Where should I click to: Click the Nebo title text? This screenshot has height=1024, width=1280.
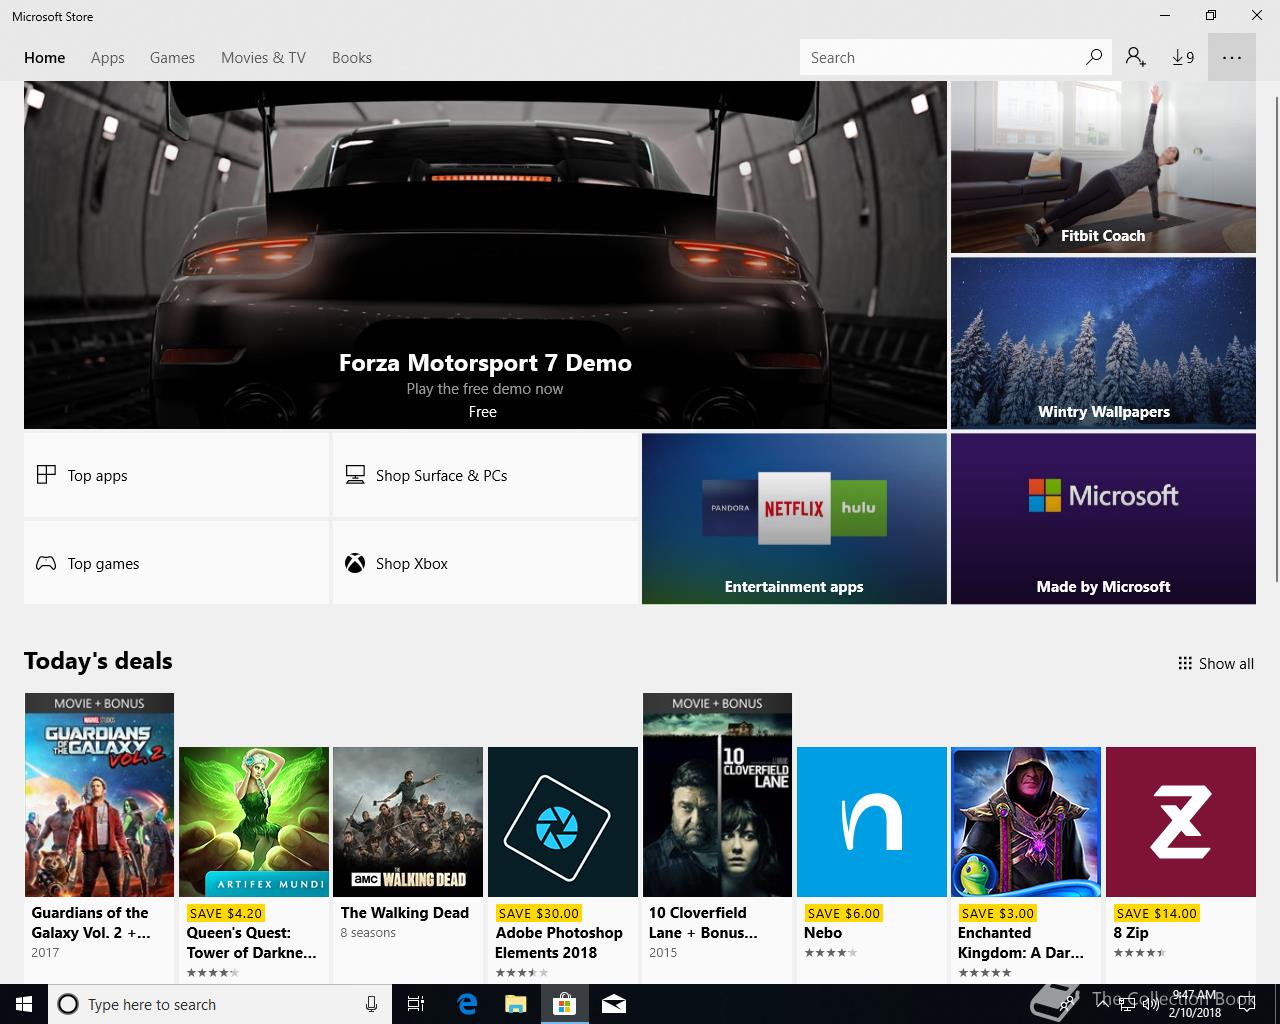pos(823,932)
